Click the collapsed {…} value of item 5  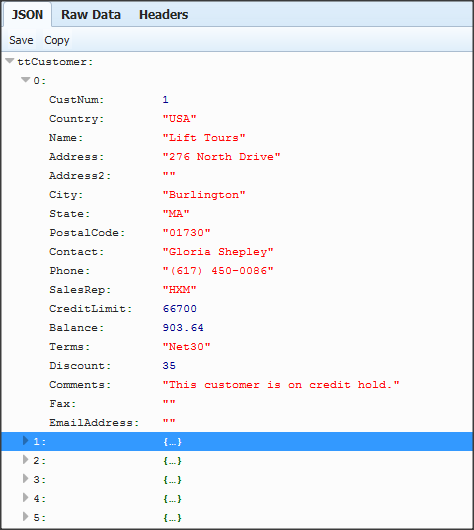[172, 517]
